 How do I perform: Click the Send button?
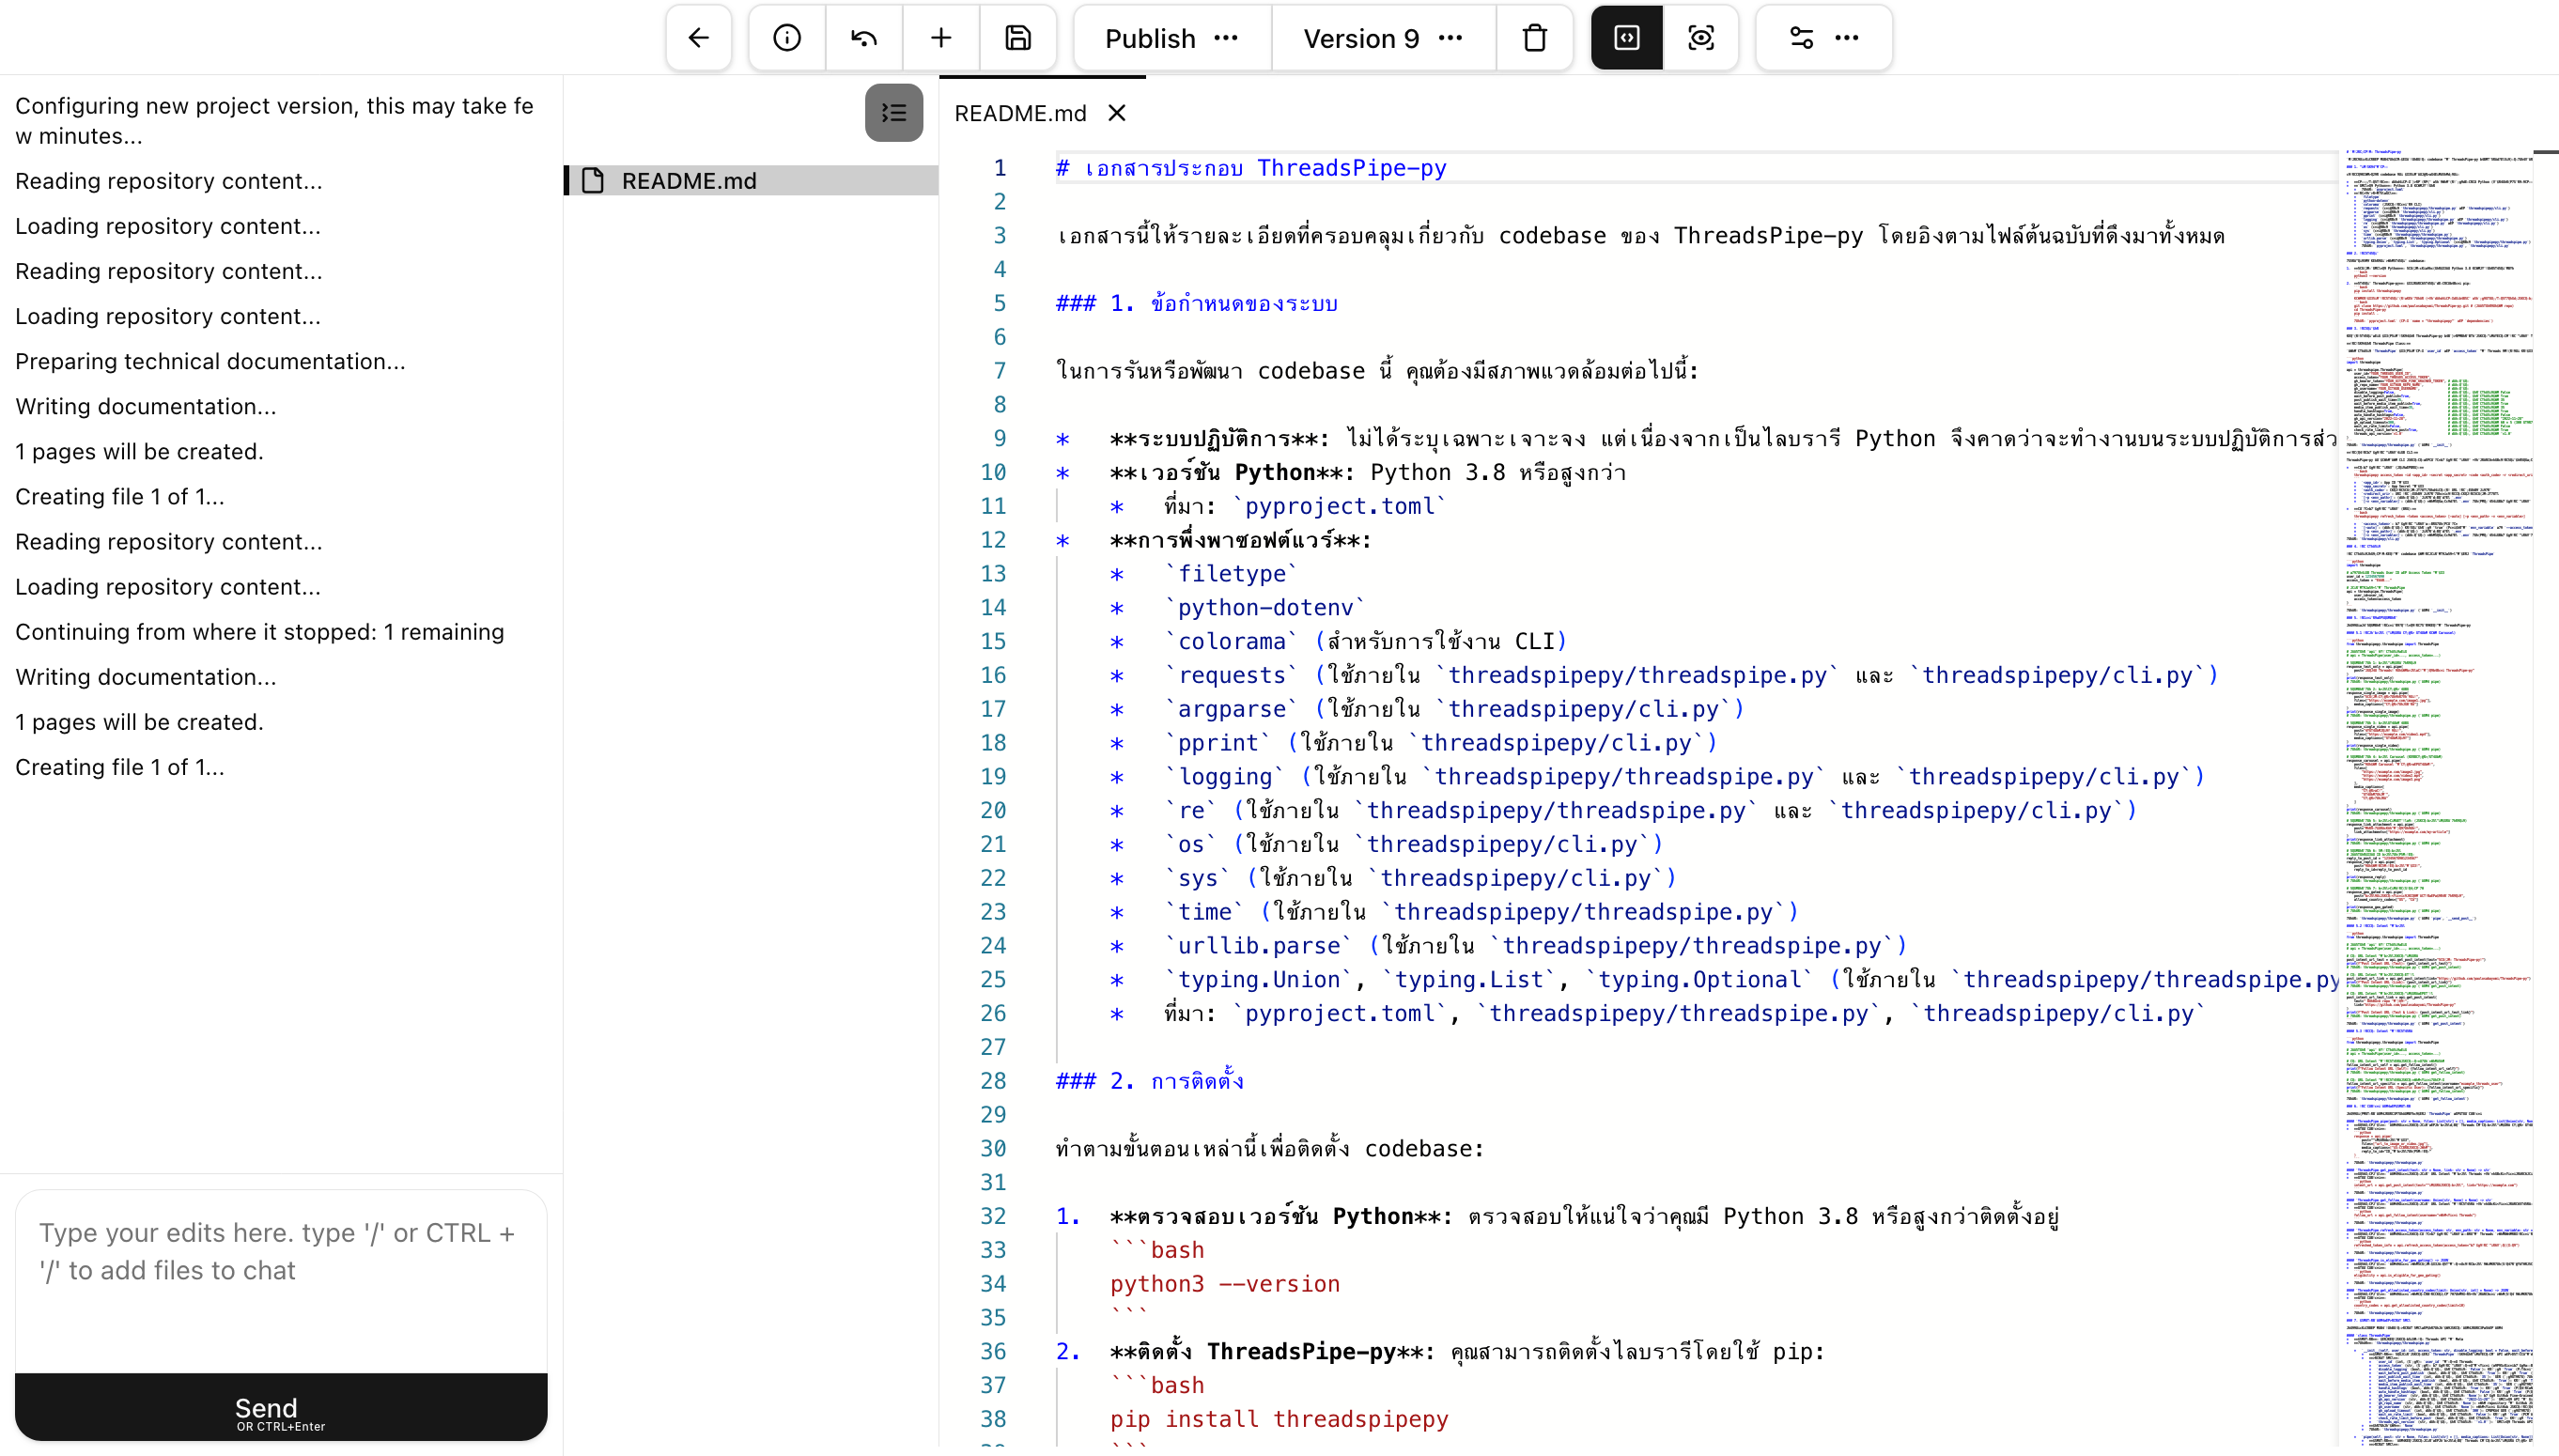pyautogui.click(x=279, y=1408)
